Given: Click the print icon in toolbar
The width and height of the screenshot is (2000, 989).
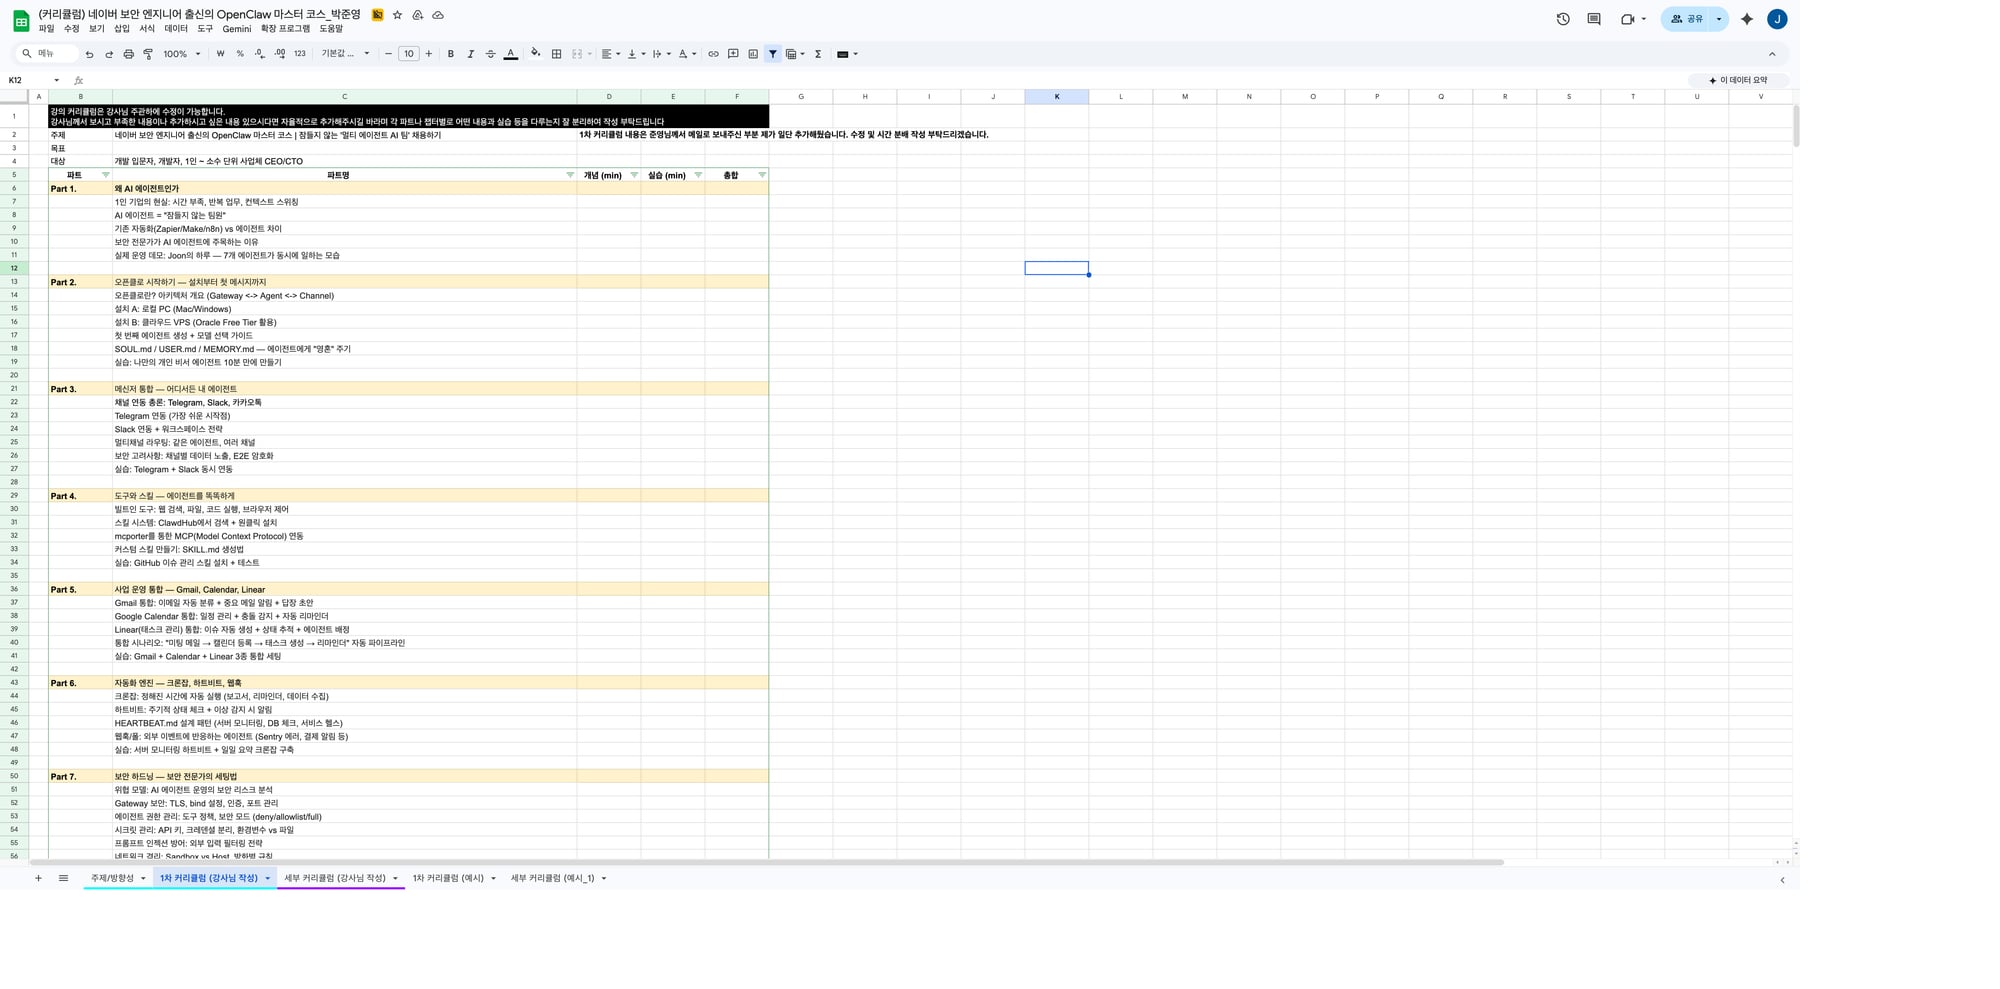Looking at the screenshot, I should tap(128, 54).
